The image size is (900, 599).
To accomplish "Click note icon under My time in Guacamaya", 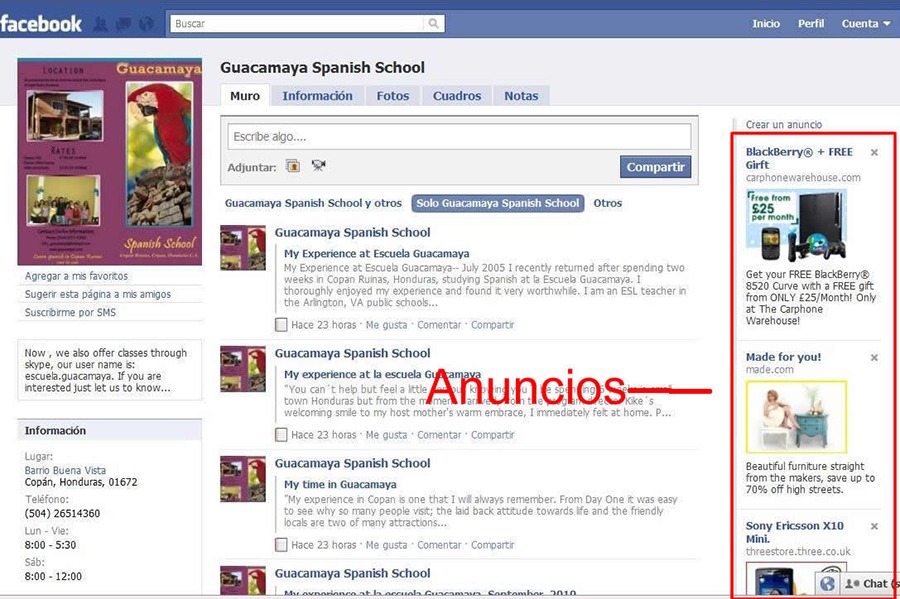I will pyautogui.click(x=281, y=545).
